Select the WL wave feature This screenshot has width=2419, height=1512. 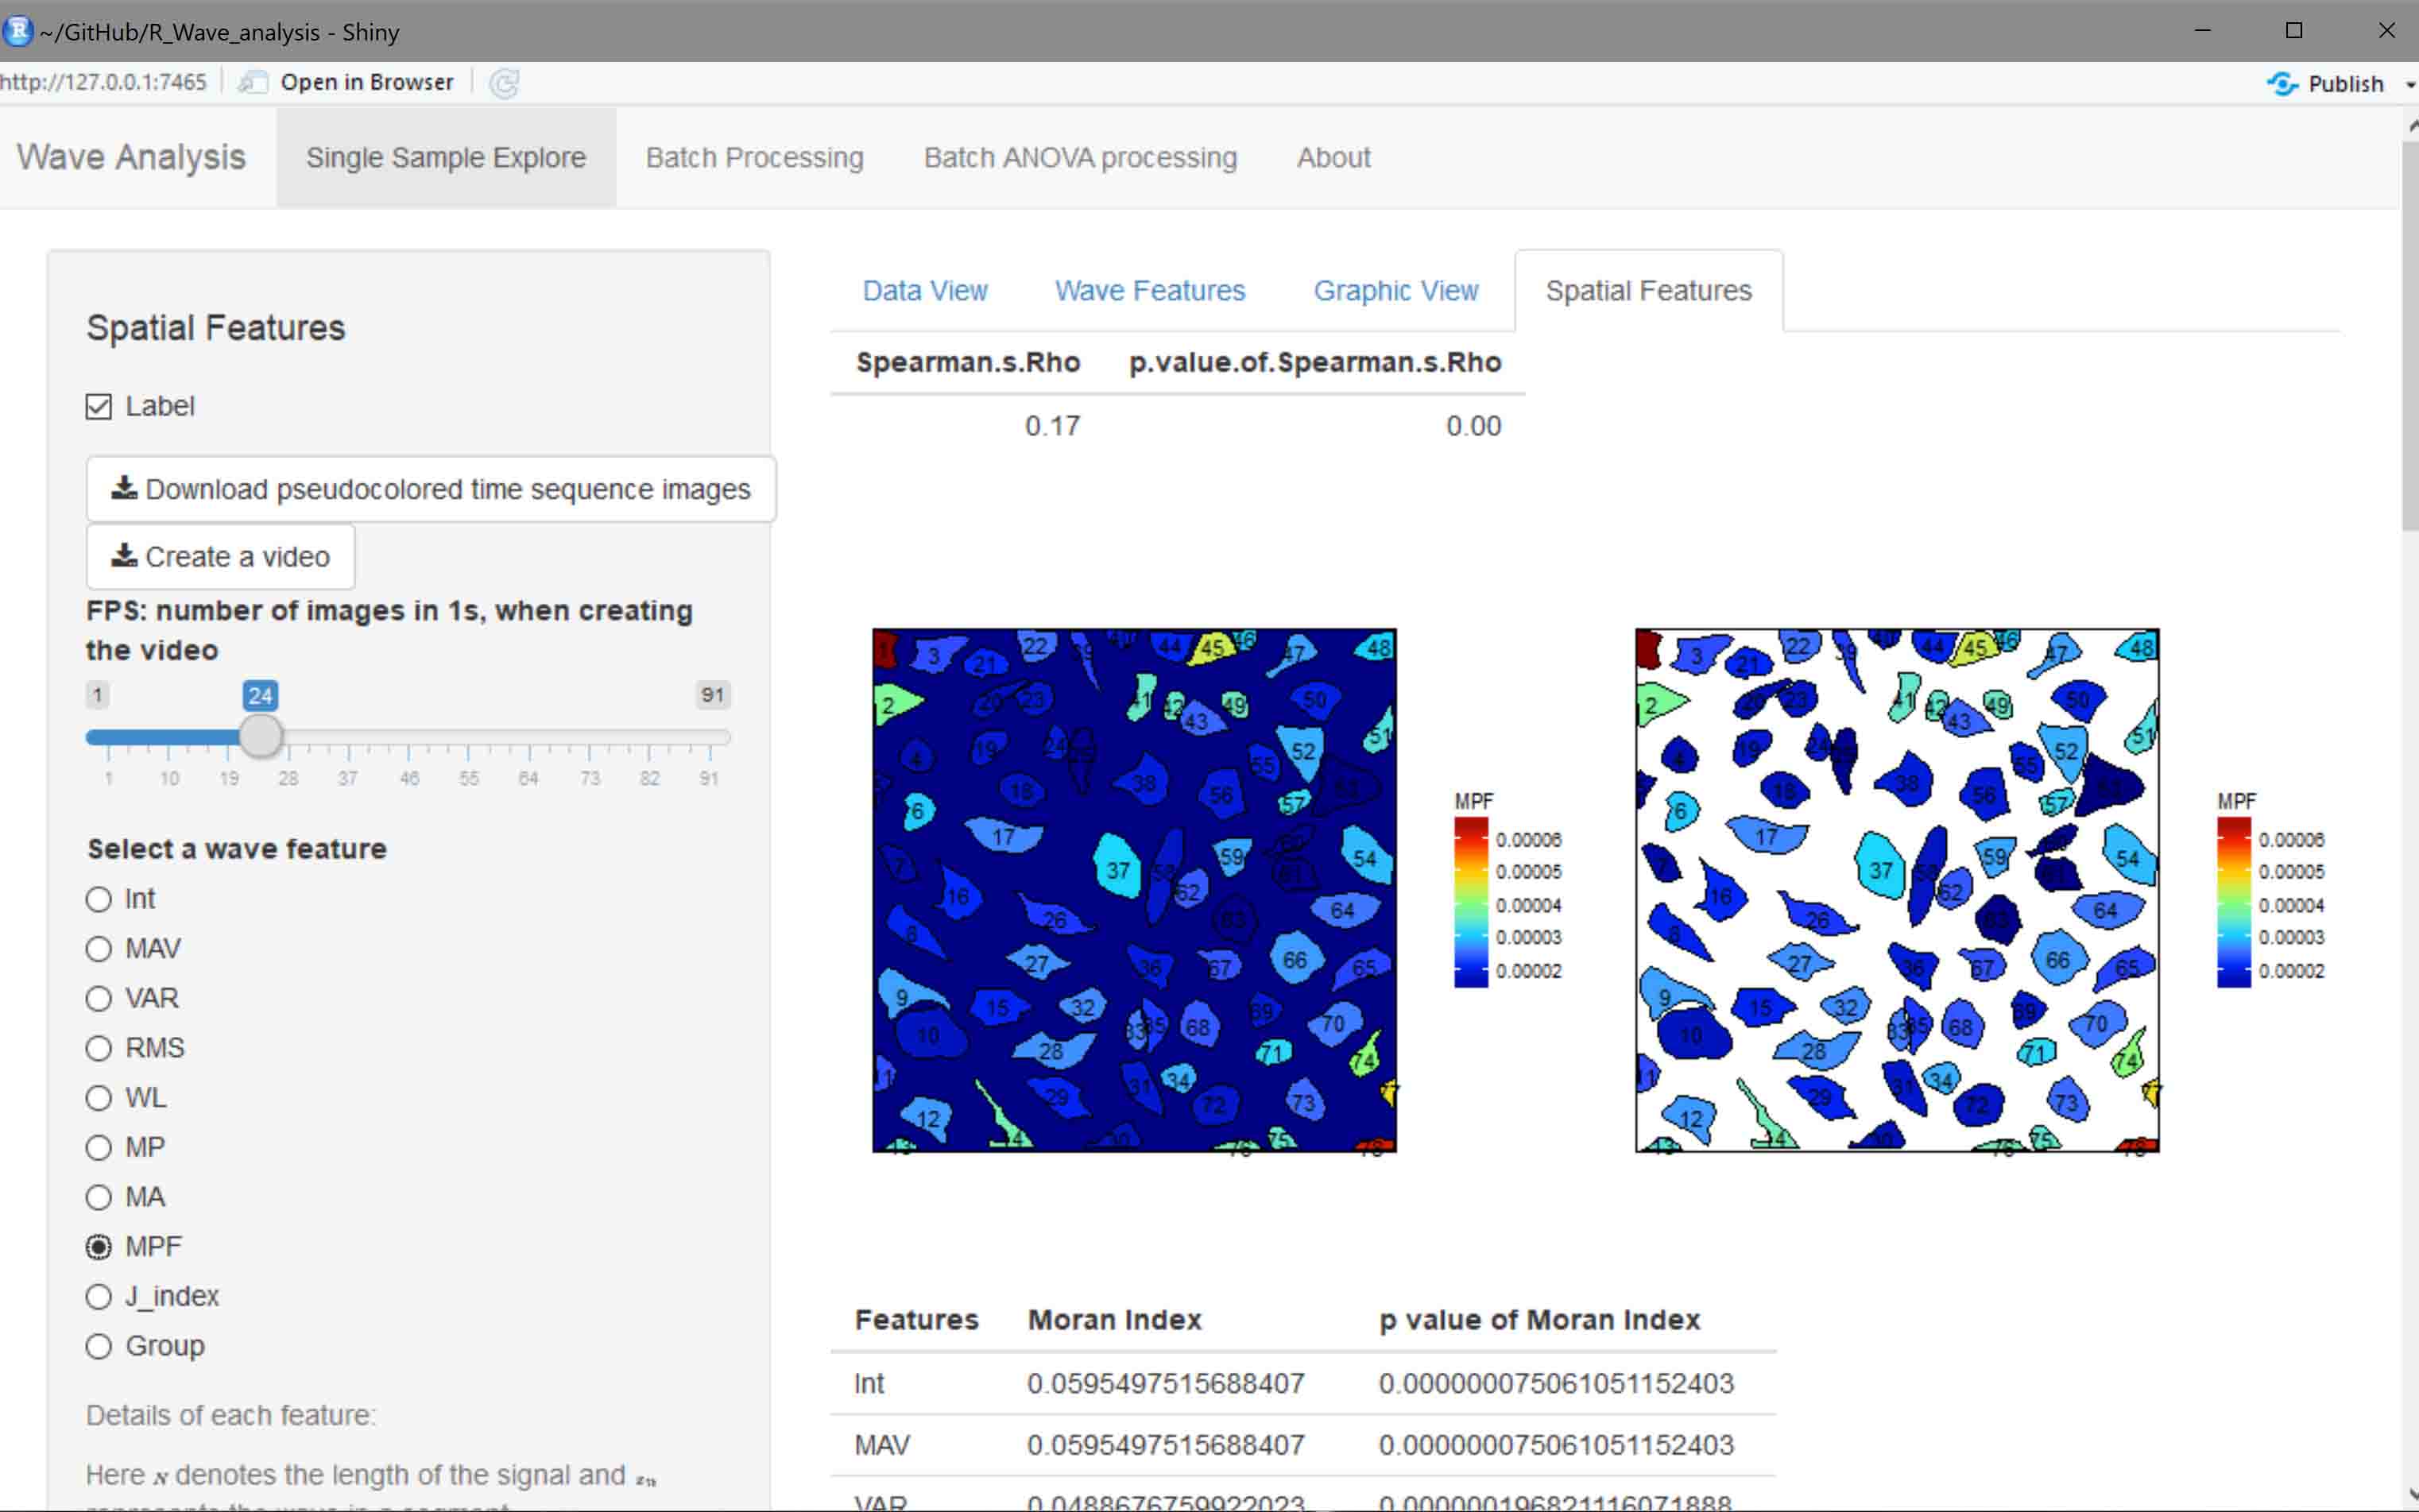[x=98, y=1098]
